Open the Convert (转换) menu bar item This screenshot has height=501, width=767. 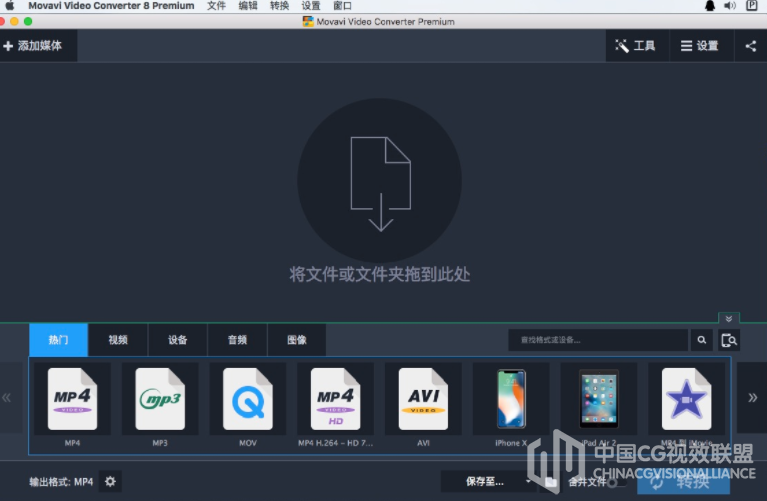coord(279,6)
